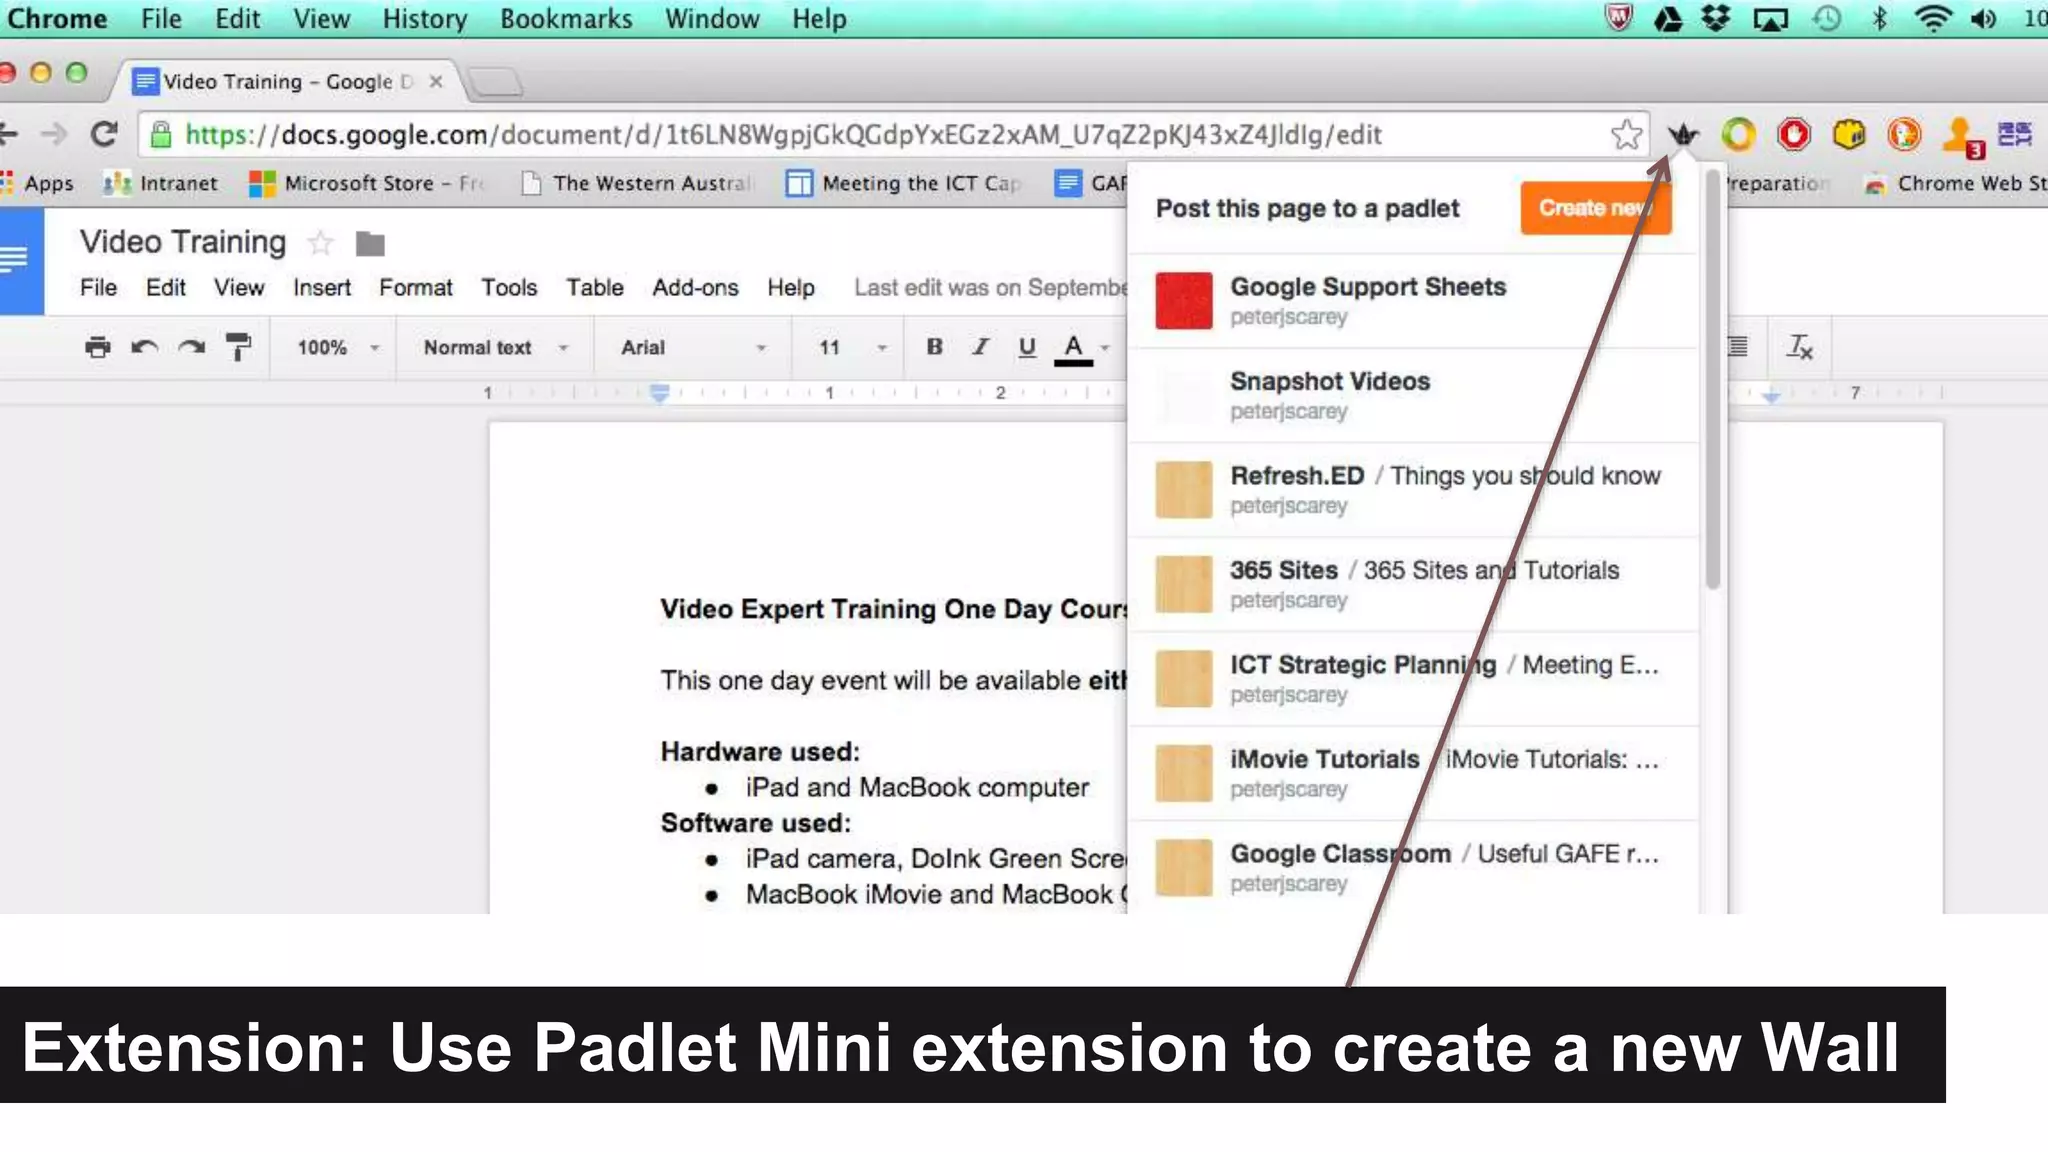Open the Arial font dropdown
The image size is (2048, 1152).
(693, 347)
